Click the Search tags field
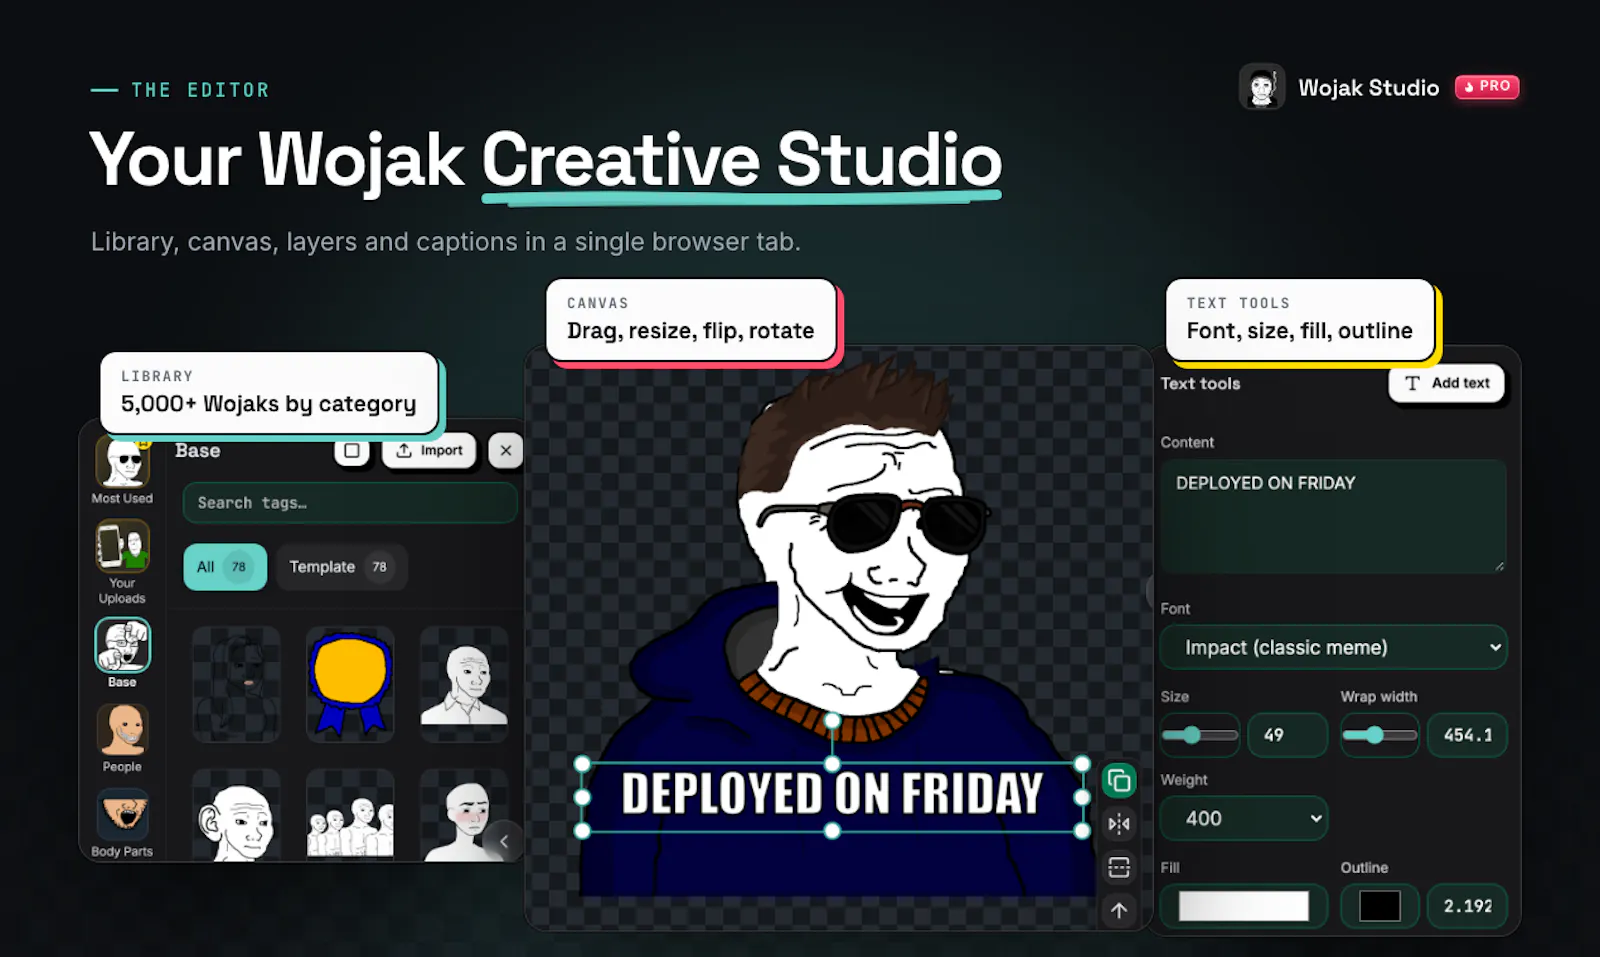The width and height of the screenshot is (1600, 957). (350, 503)
